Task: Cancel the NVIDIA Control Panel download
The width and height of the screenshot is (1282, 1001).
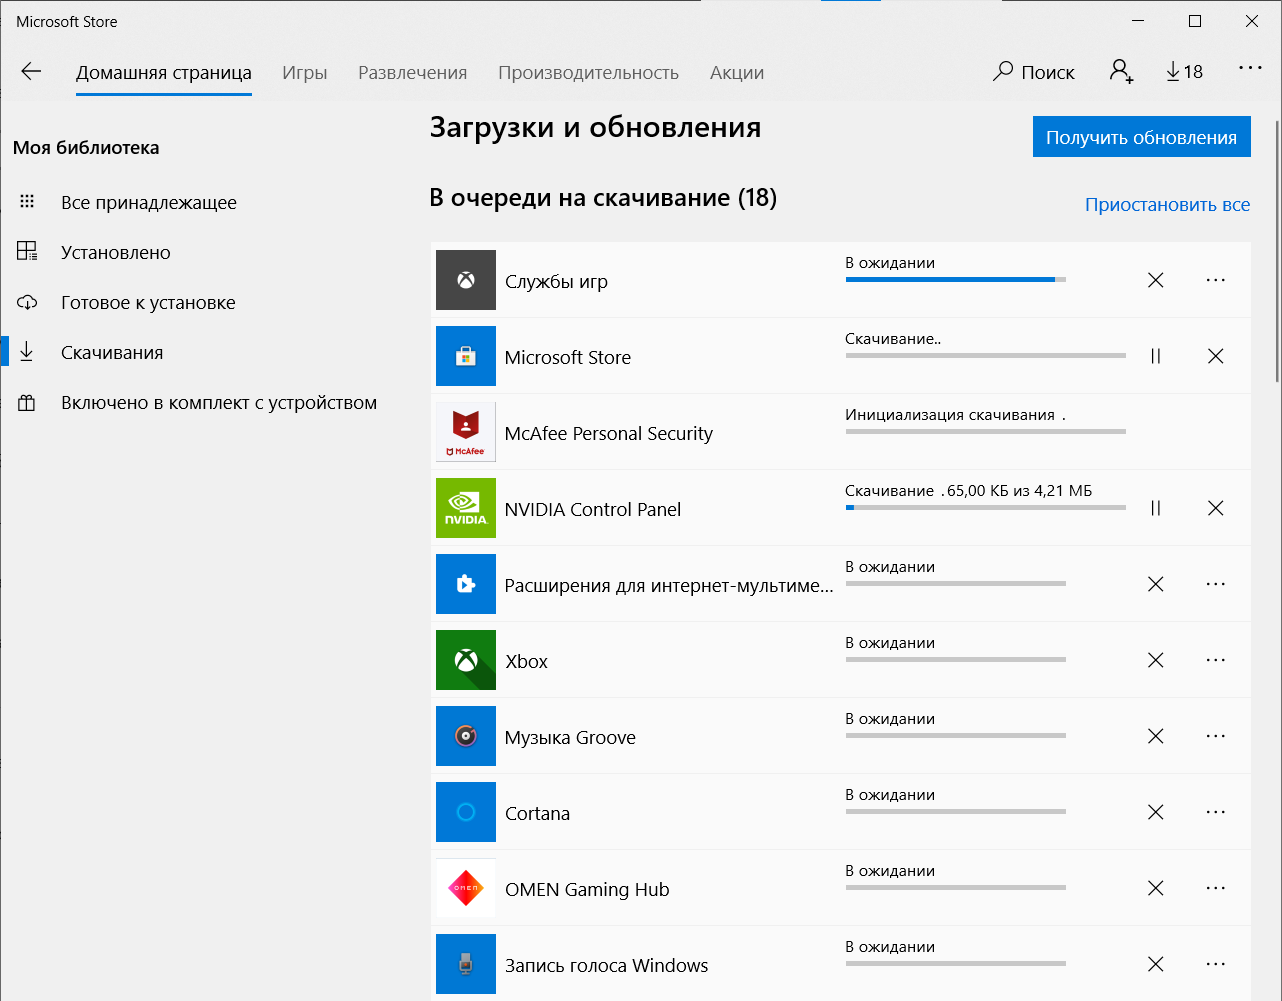Action: click(x=1216, y=508)
